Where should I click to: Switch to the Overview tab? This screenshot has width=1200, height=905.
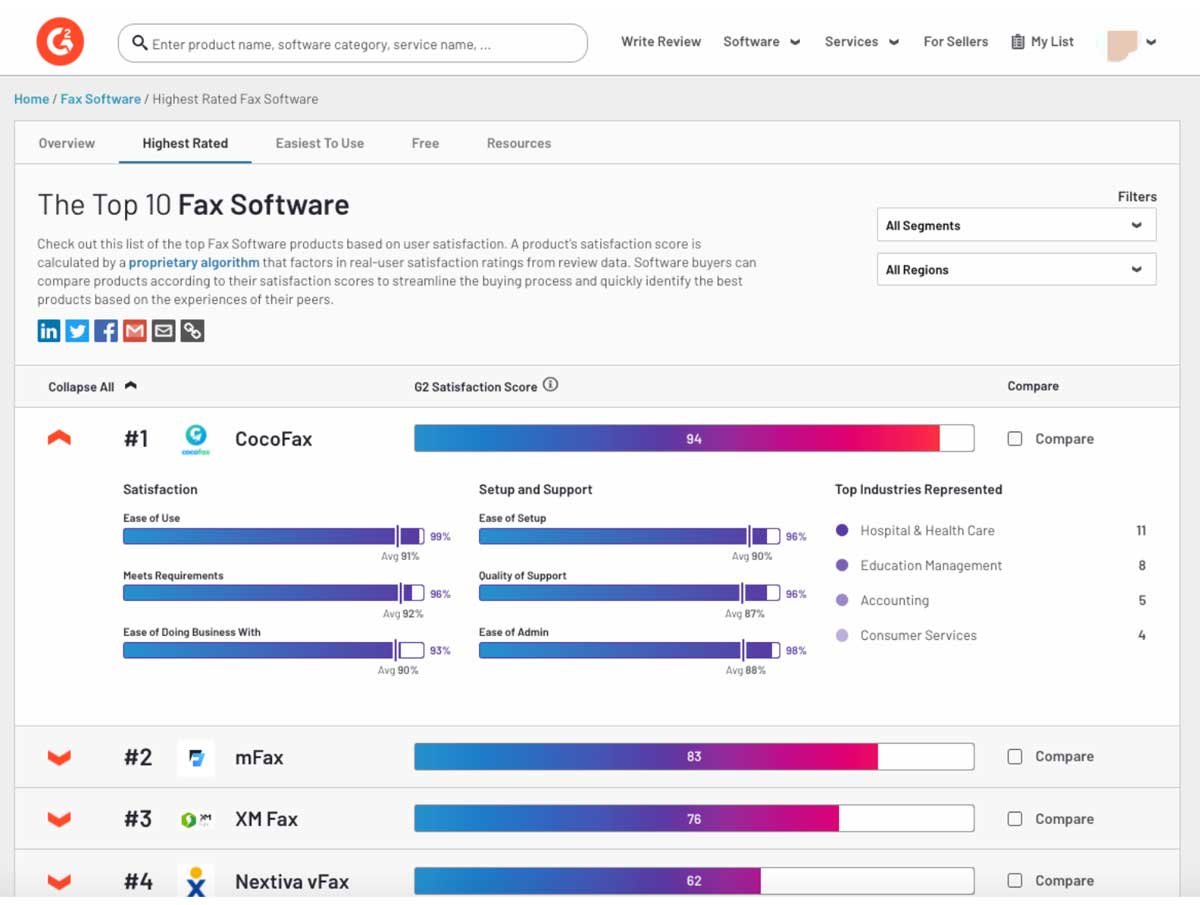point(67,143)
